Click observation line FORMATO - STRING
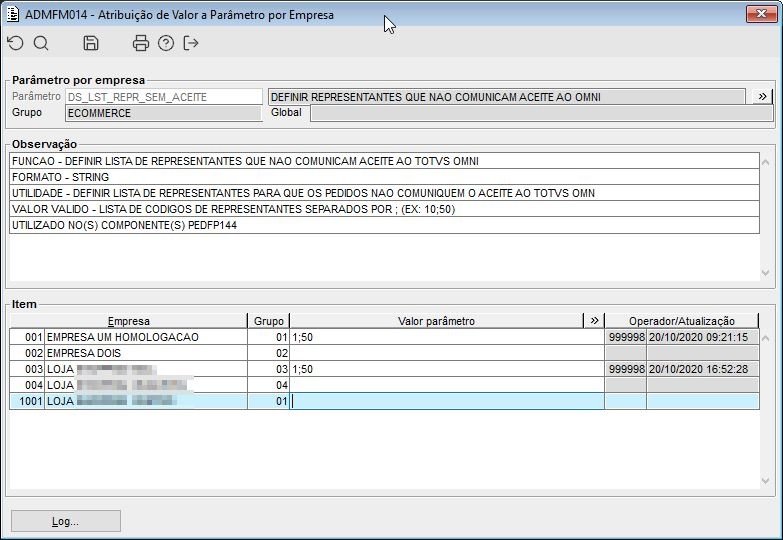This screenshot has width=783, height=540. coord(385,177)
